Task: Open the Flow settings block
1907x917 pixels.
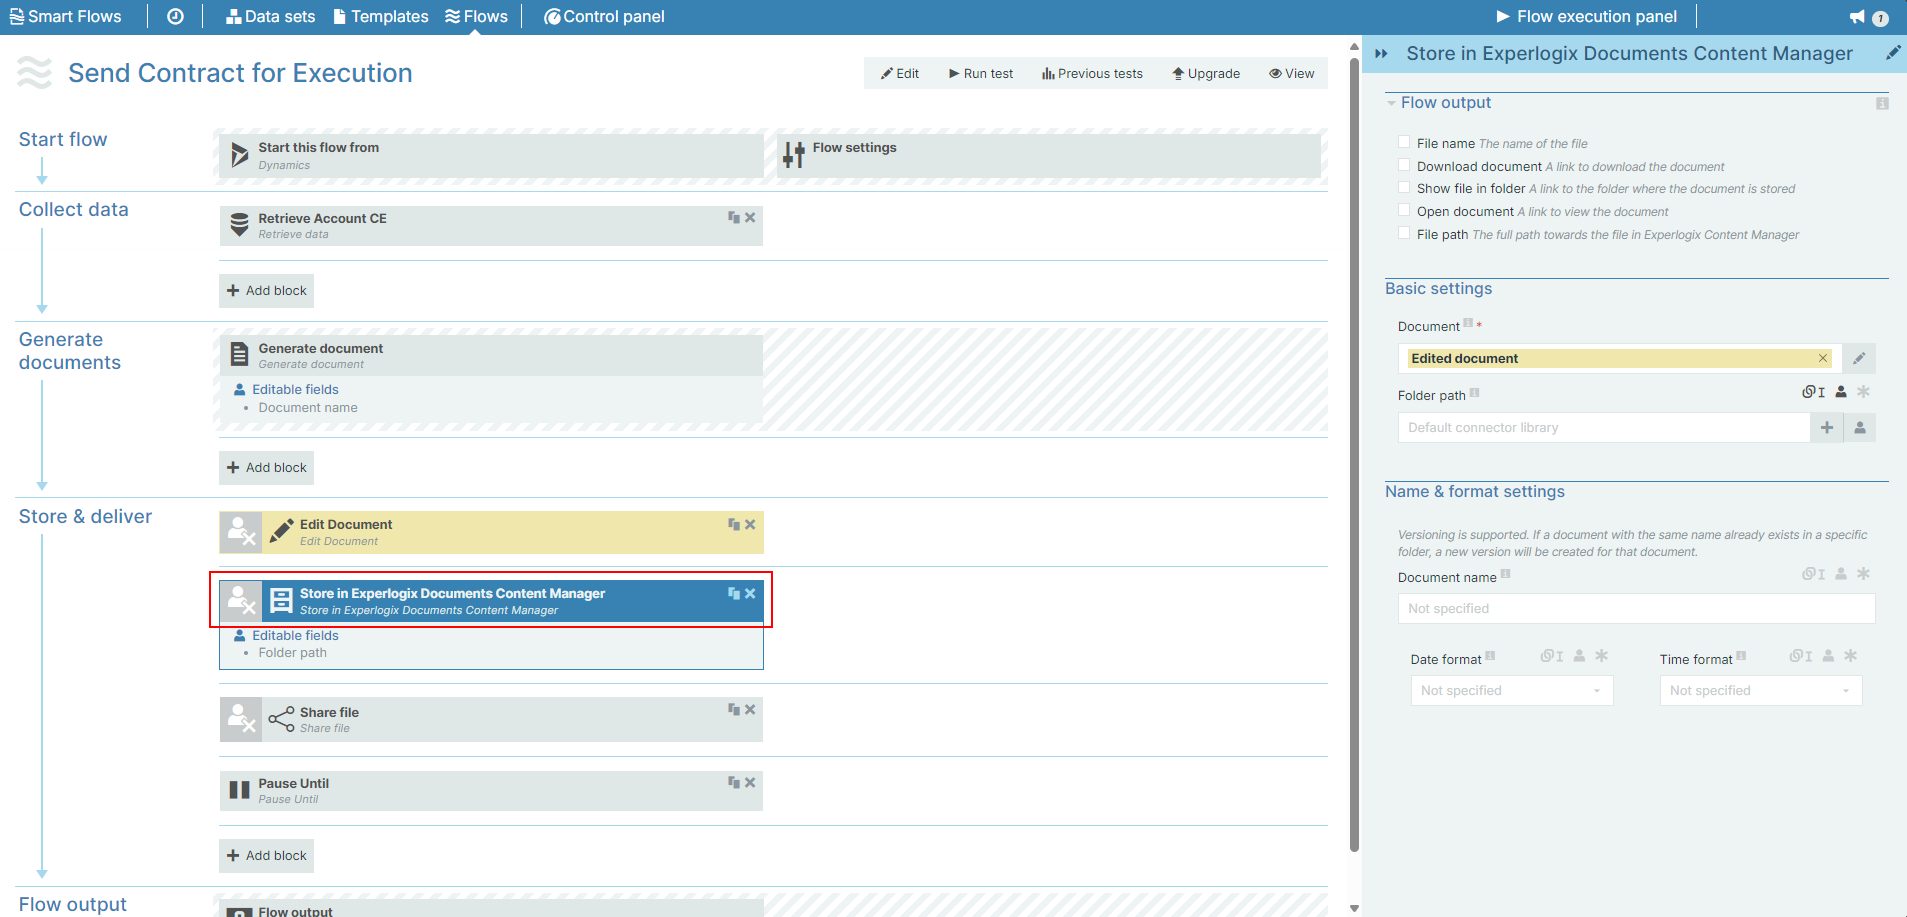Action: click(x=1049, y=155)
